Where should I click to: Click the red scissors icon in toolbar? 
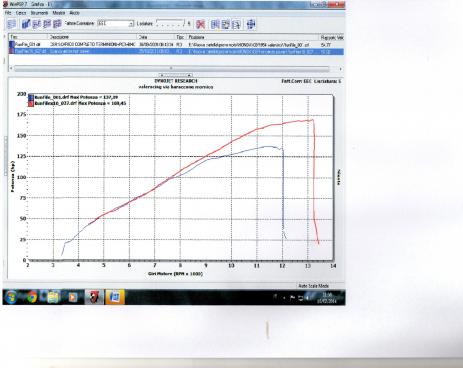(200, 24)
